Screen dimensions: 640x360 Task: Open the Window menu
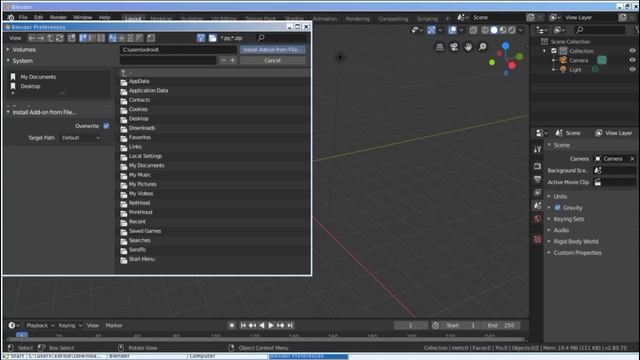click(x=82, y=18)
